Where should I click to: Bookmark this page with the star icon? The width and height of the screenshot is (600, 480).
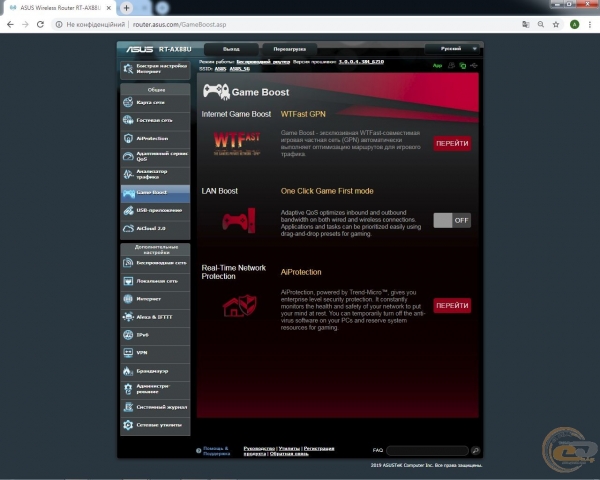coord(556,24)
